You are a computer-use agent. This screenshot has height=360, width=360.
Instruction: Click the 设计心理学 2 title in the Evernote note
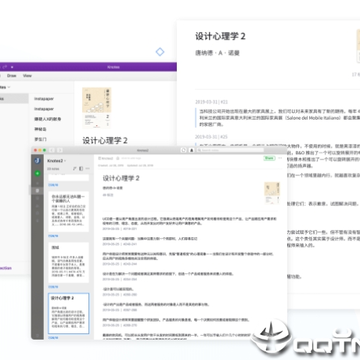(x=121, y=178)
